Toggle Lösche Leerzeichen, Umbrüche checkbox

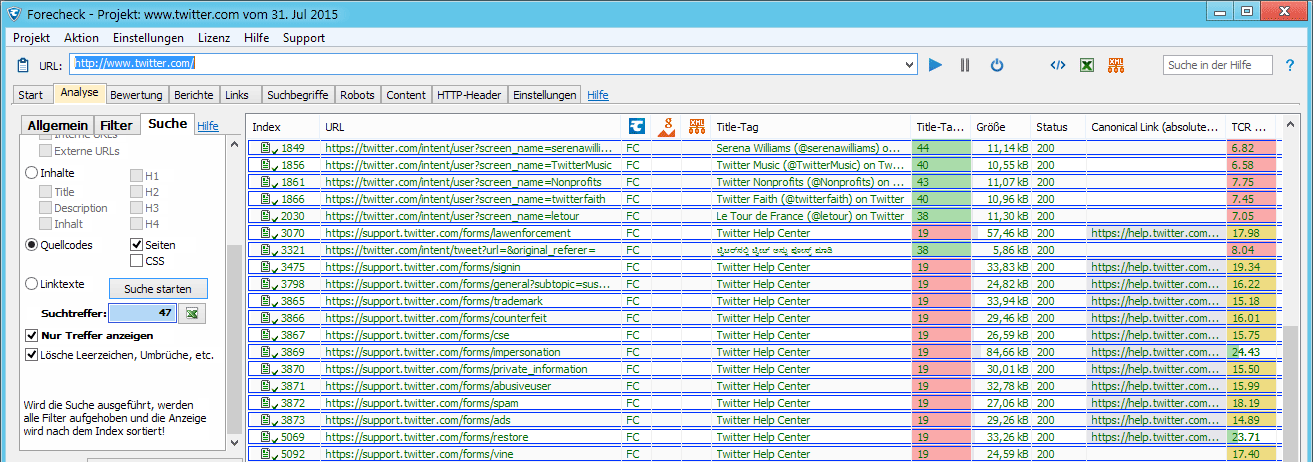point(32,354)
